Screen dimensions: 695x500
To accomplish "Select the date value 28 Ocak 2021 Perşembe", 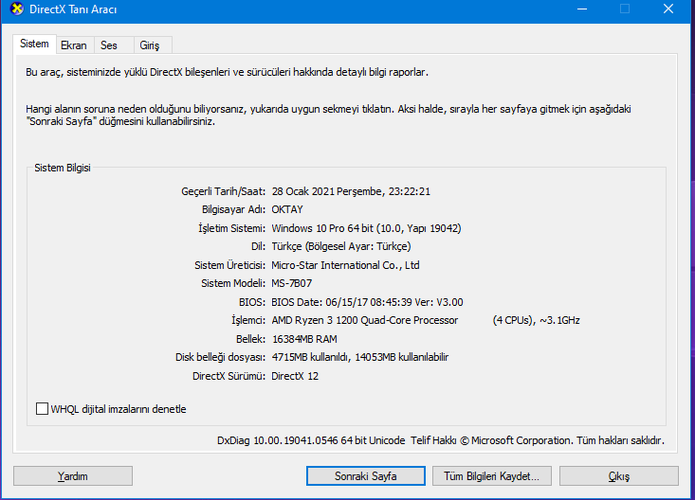I will click(328, 191).
